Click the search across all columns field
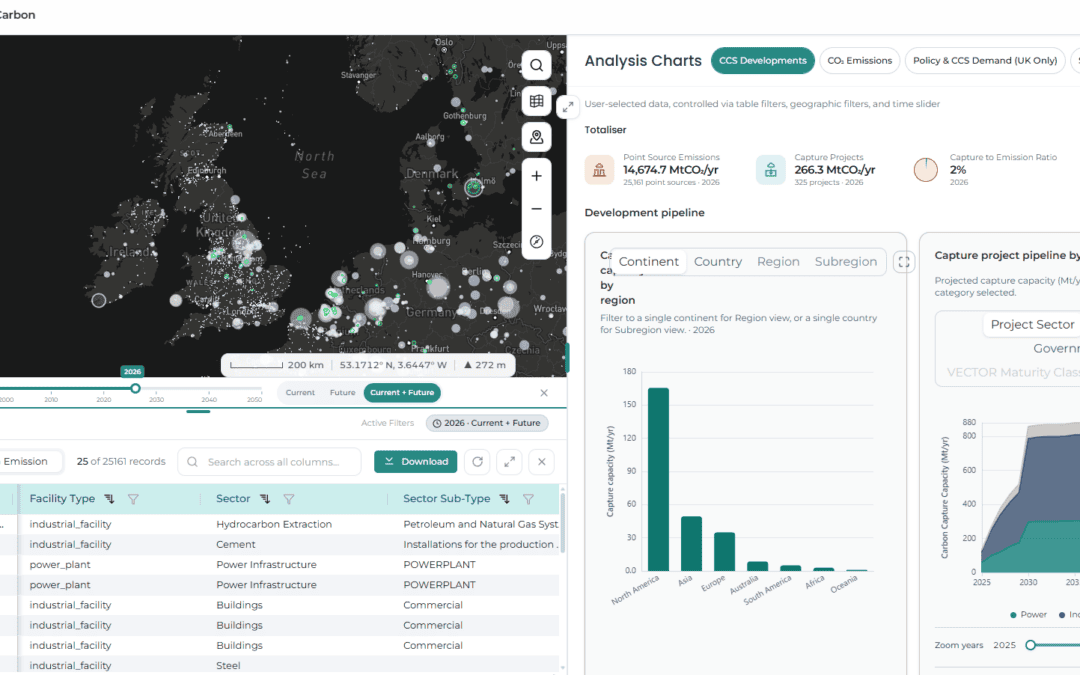The height and width of the screenshot is (675, 1080). (269, 461)
